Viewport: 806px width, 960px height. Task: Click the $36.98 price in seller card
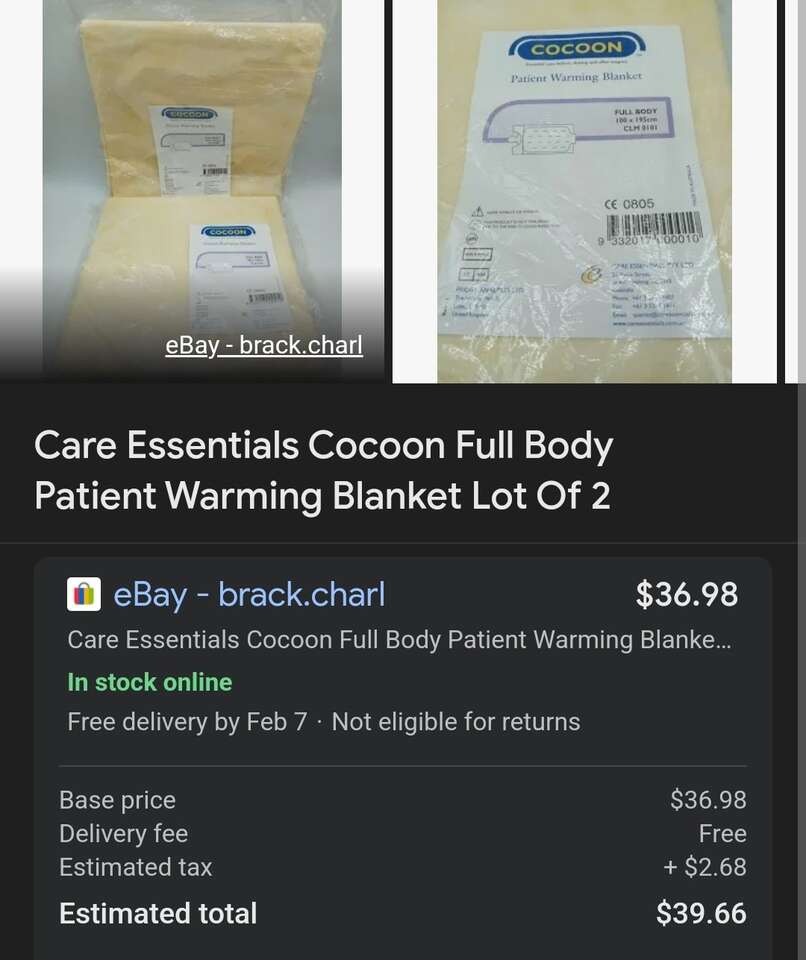[x=687, y=594]
